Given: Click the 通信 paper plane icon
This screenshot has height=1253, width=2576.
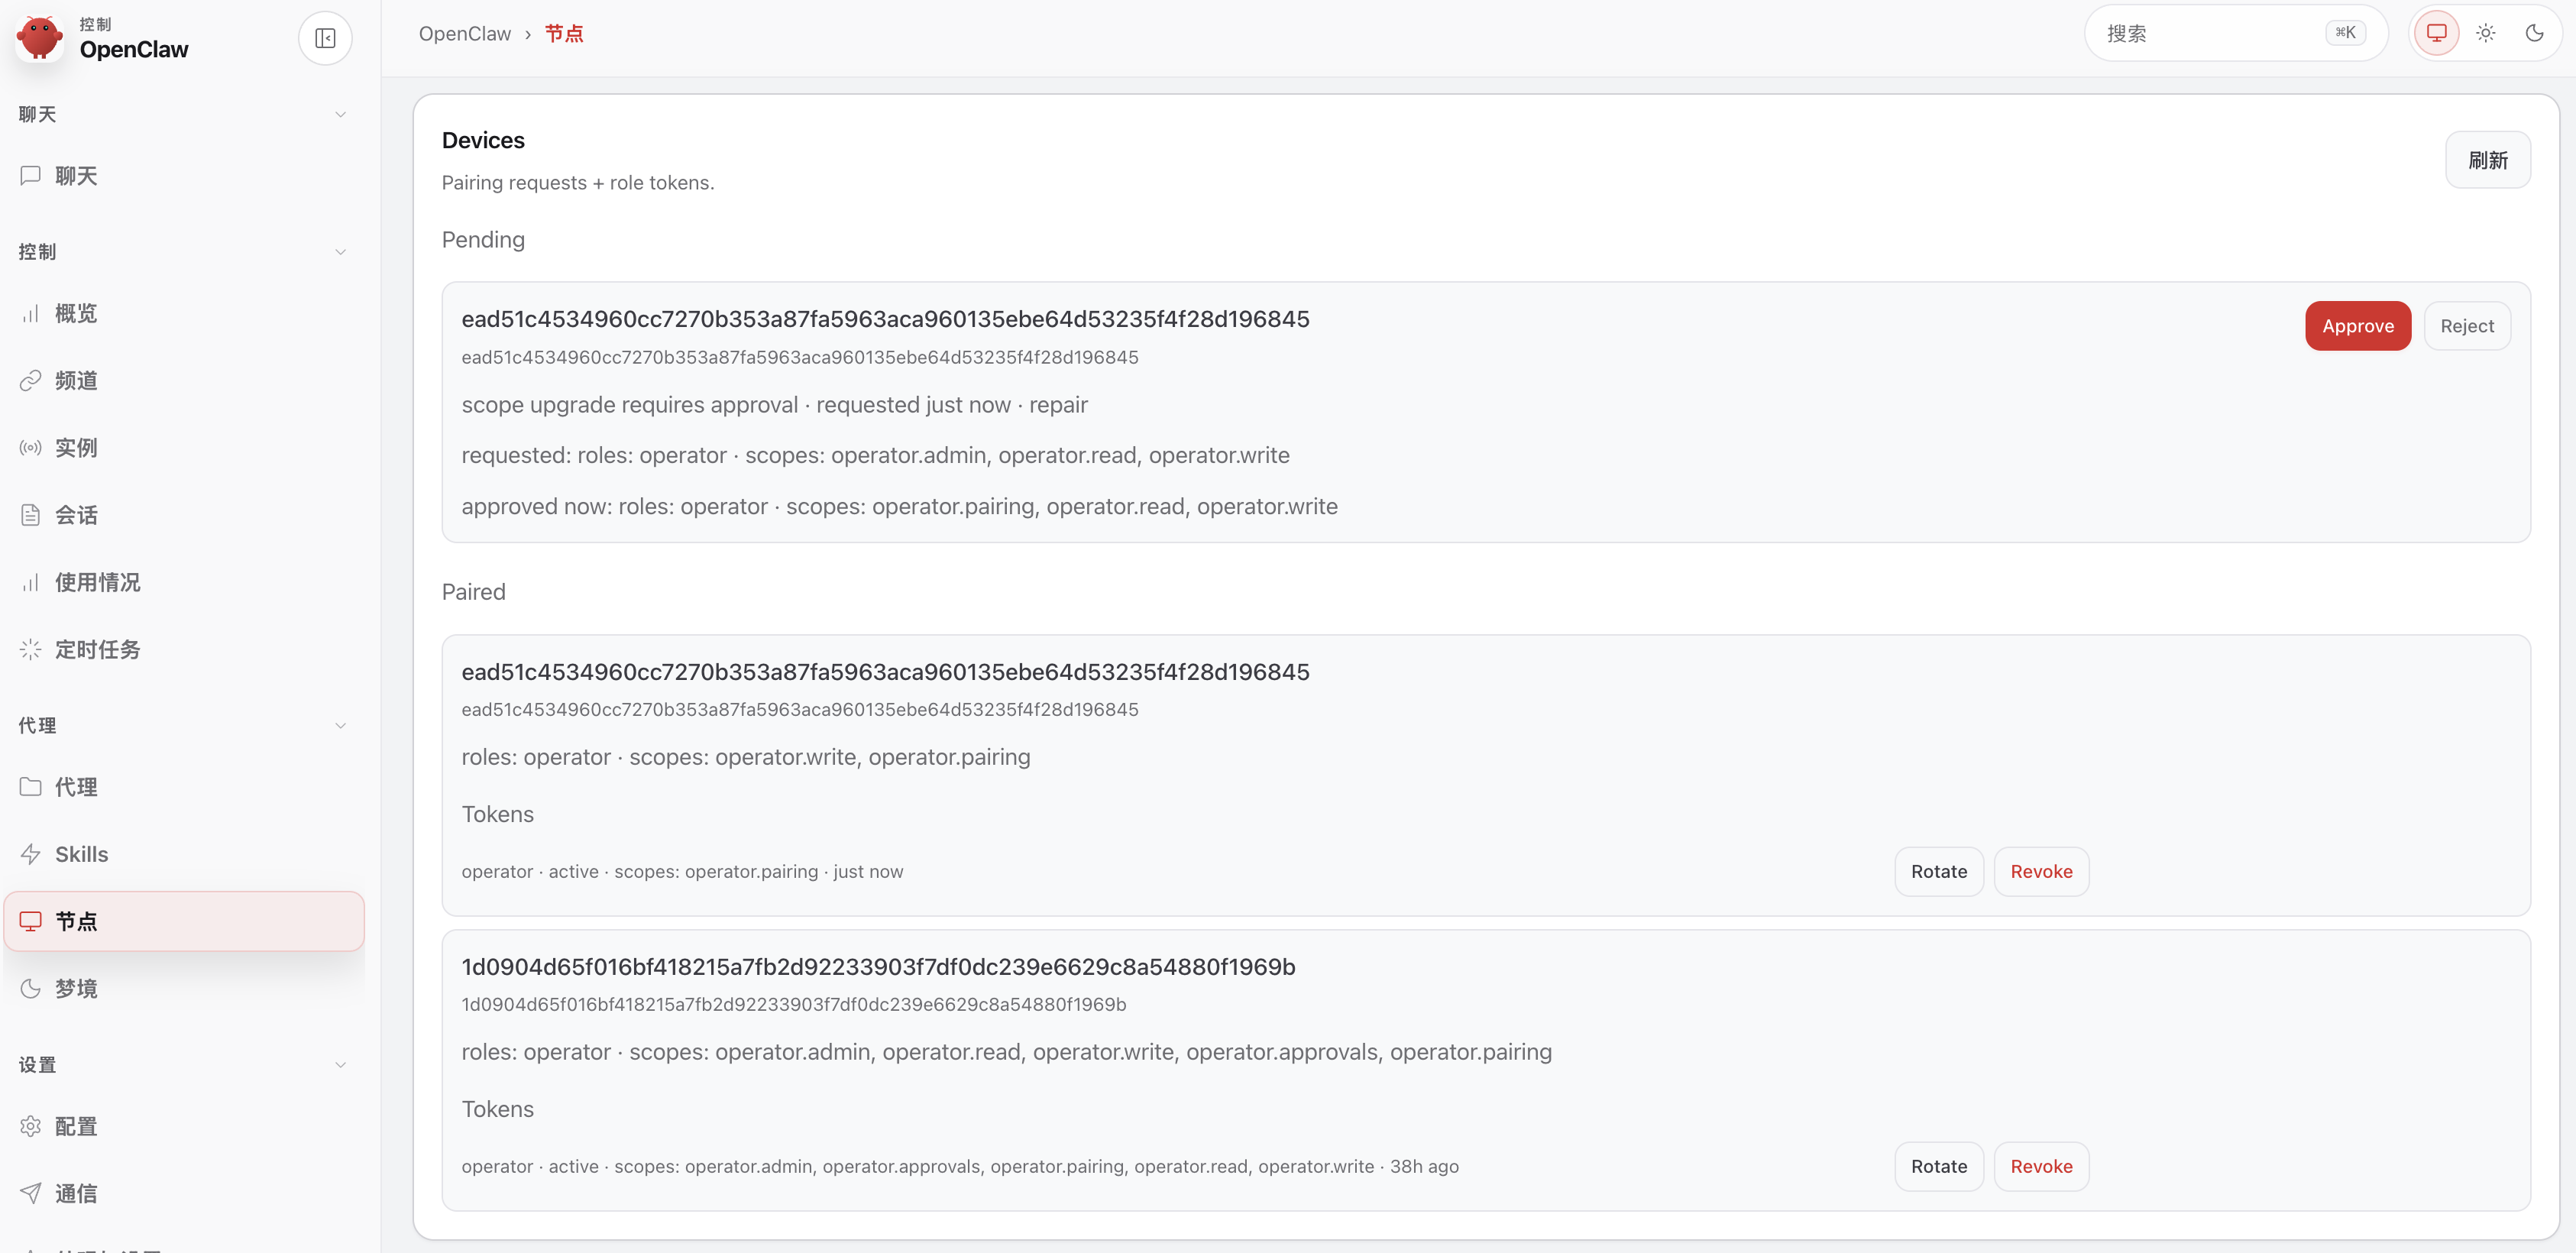Looking at the screenshot, I should [x=31, y=1193].
